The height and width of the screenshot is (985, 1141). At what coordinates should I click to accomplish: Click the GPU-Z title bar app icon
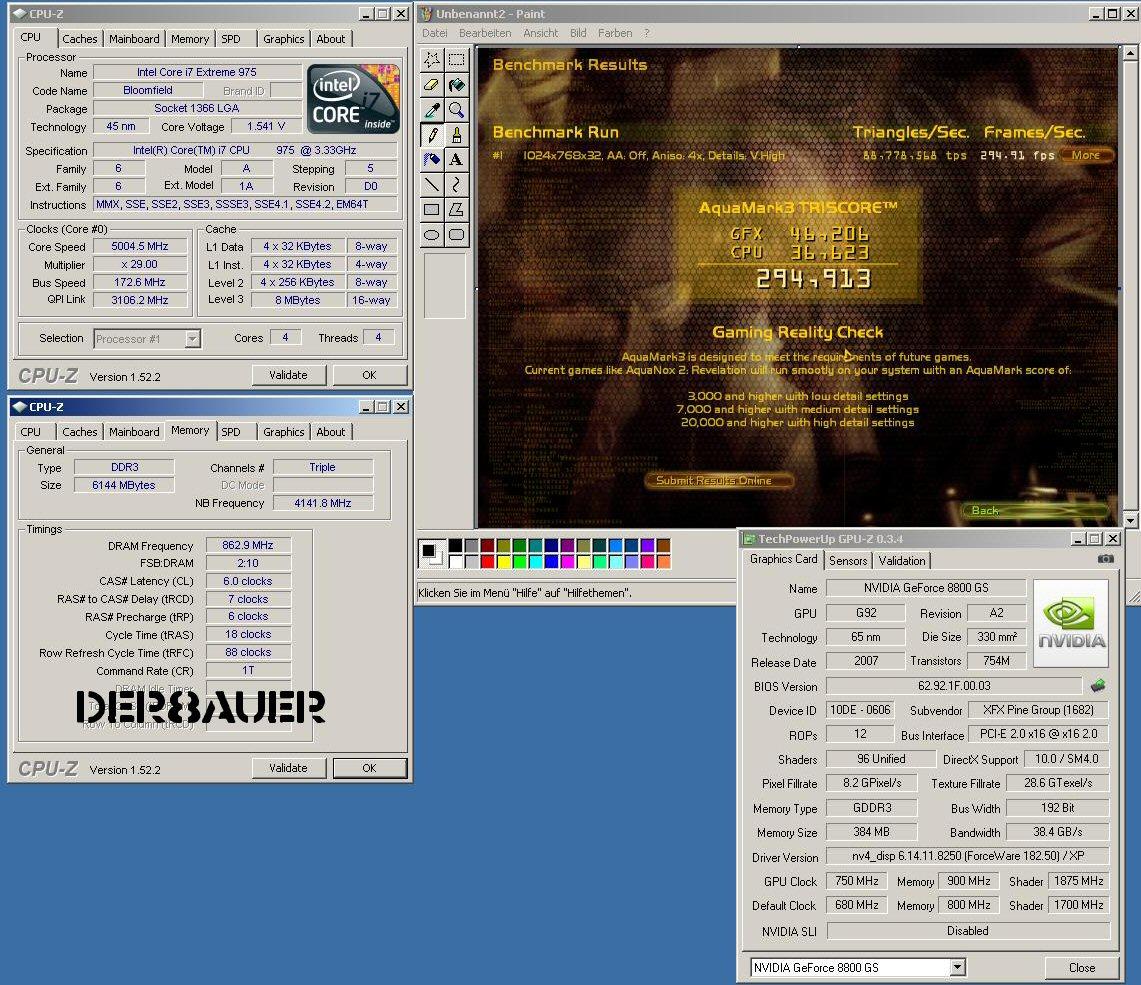pyautogui.click(x=748, y=538)
